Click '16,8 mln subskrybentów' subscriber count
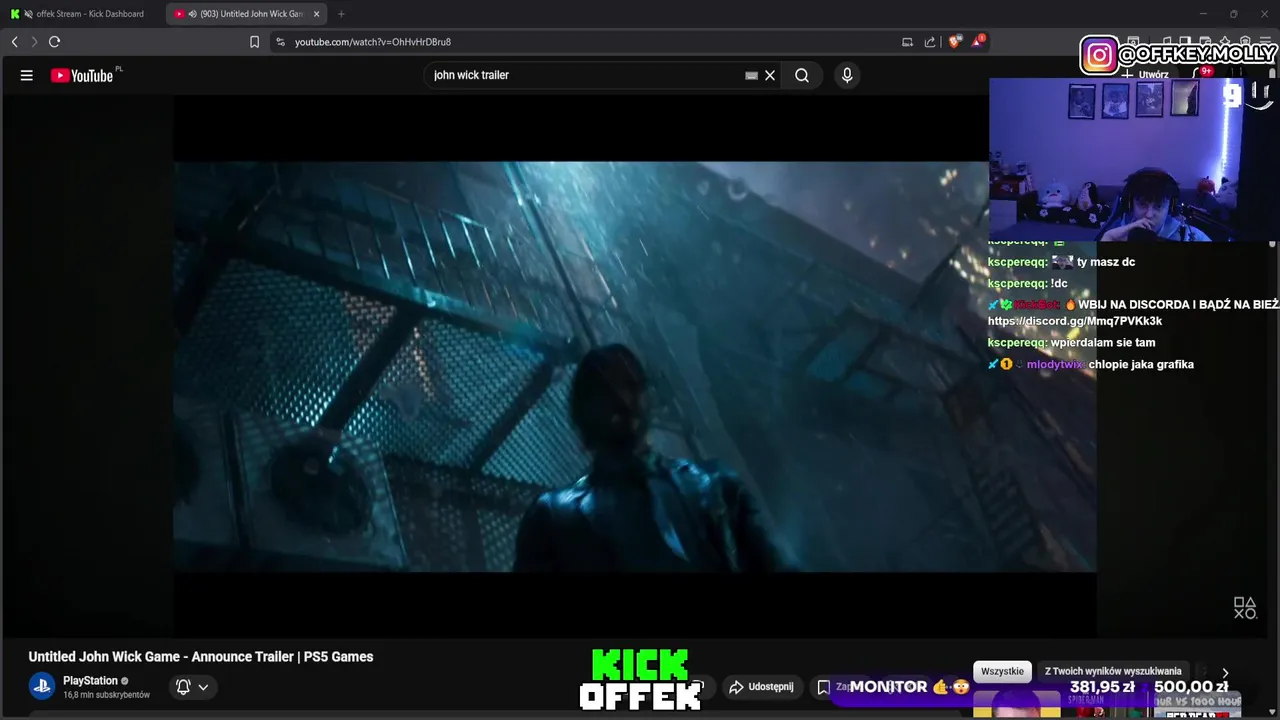This screenshot has height=720, width=1280. pos(106,695)
